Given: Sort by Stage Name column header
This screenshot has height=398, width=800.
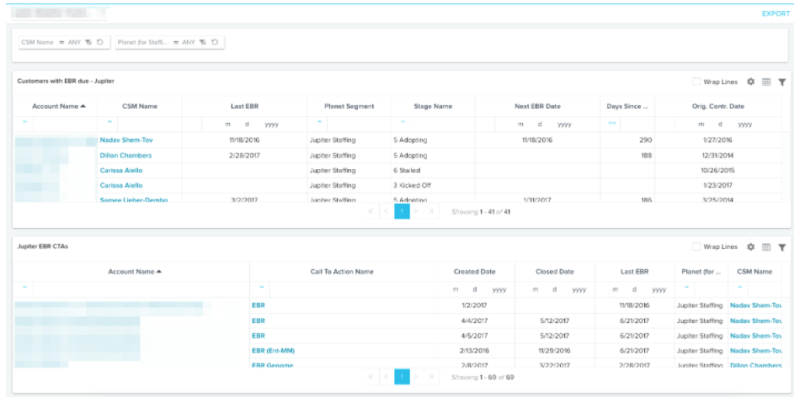Looking at the screenshot, I should pyautogui.click(x=433, y=106).
